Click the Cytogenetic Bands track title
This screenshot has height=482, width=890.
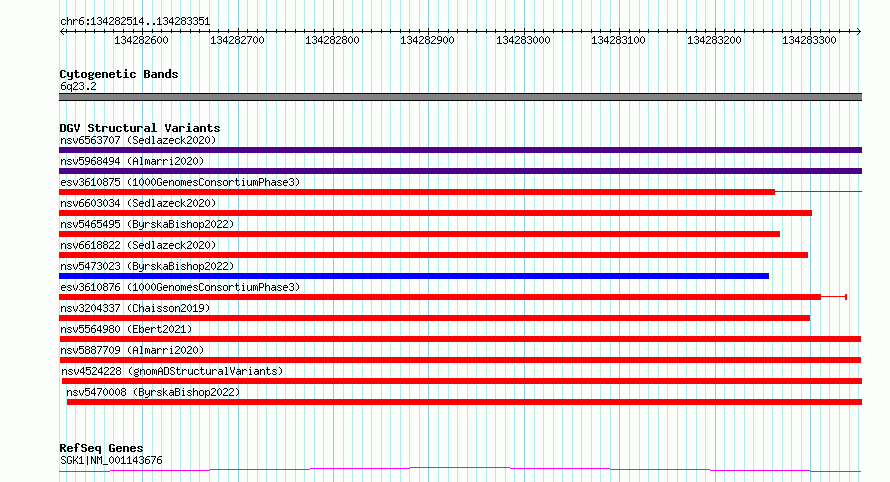119,74
